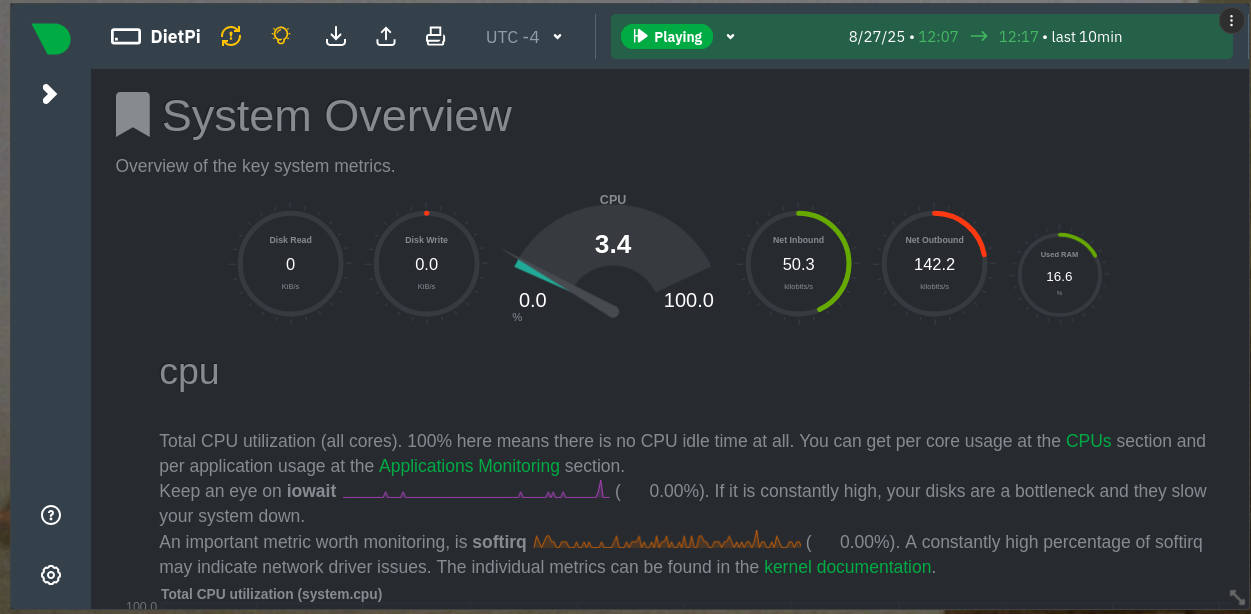Screen dimensions: 1251x614
Task: Click the green Netdata logo
Action: (x=51, y=38)
